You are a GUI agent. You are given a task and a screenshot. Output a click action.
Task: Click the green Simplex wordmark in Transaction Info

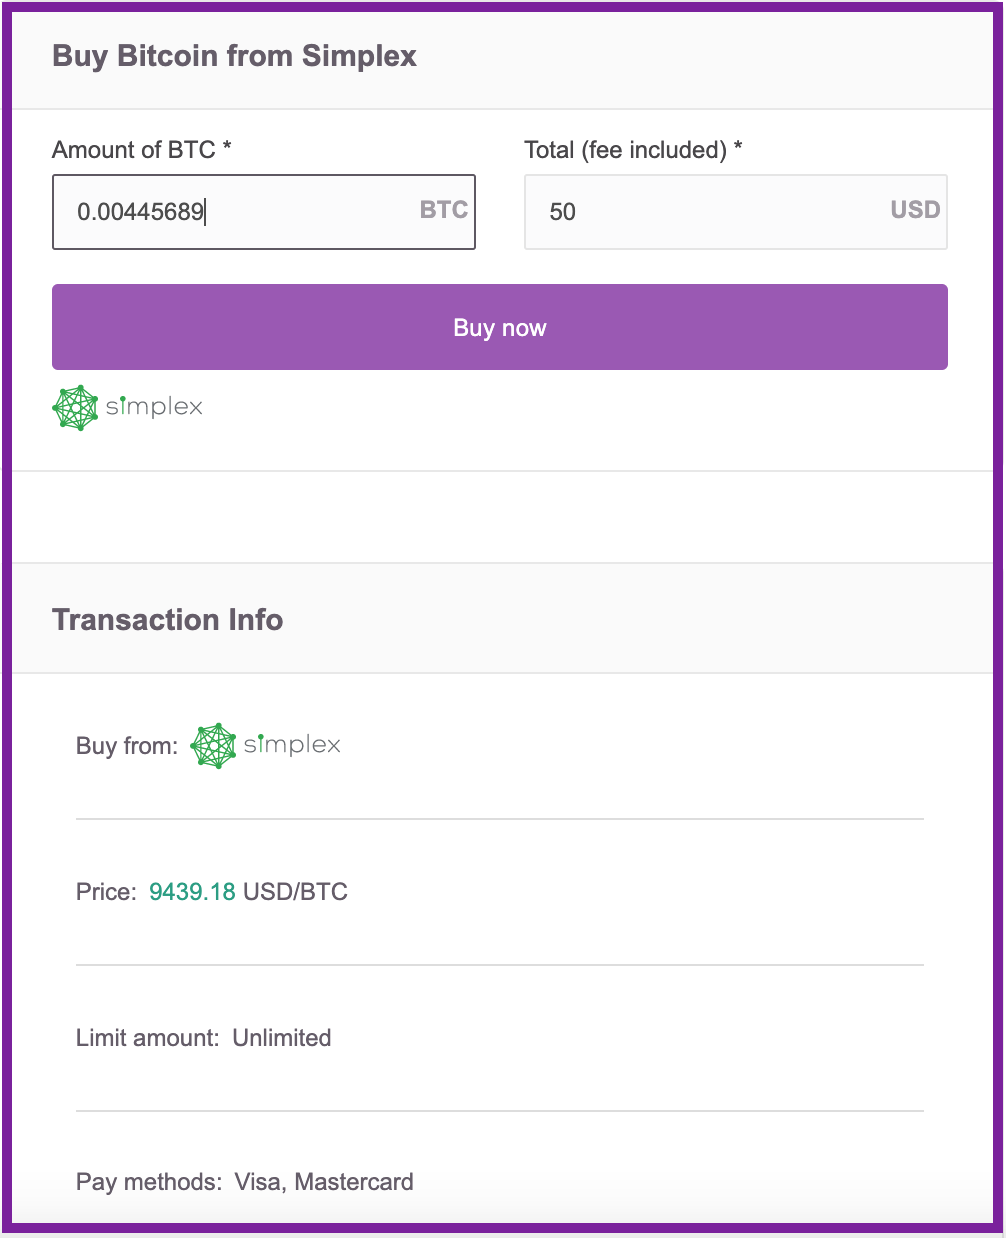[x=291, y=745]
